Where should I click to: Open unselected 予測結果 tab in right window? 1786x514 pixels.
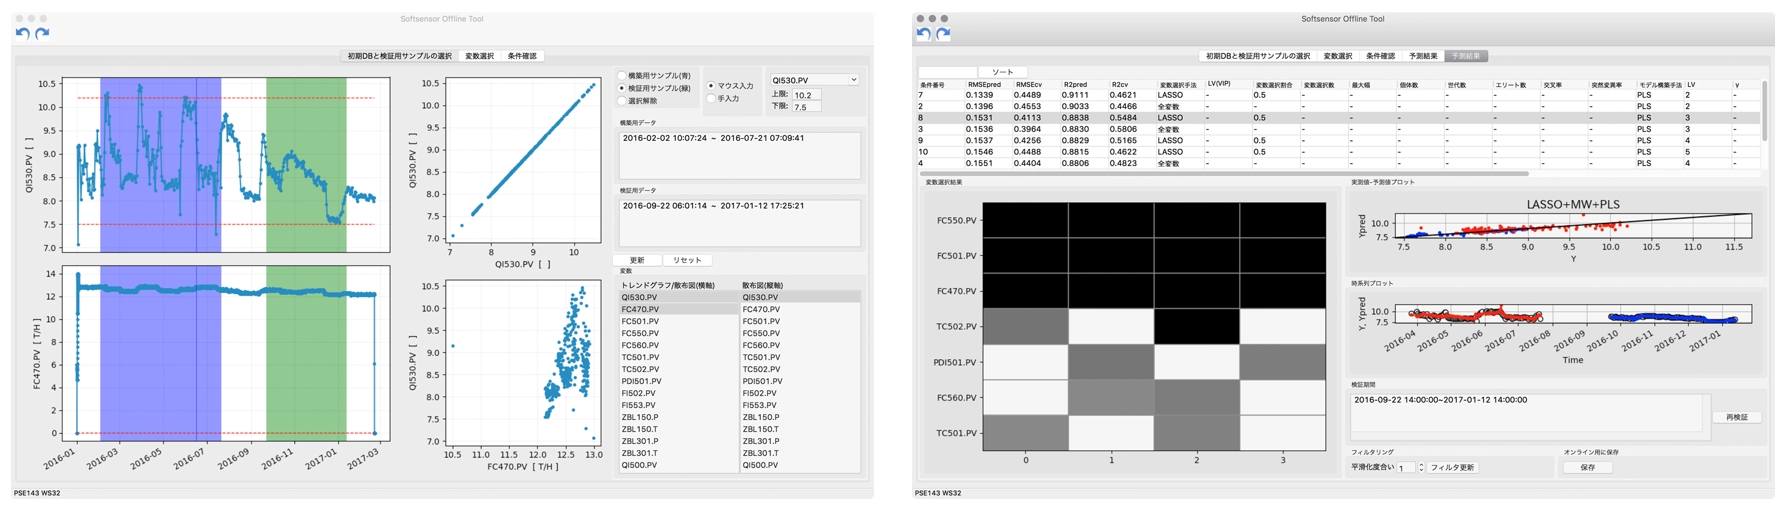click(x=1423, y=56)
